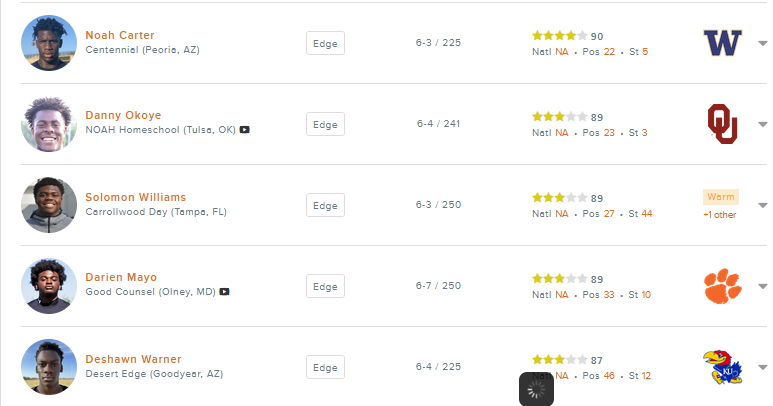Open the video icon beside Darien Mayo's school
Screen dimensions: 773x406
(x=225, y=292)
